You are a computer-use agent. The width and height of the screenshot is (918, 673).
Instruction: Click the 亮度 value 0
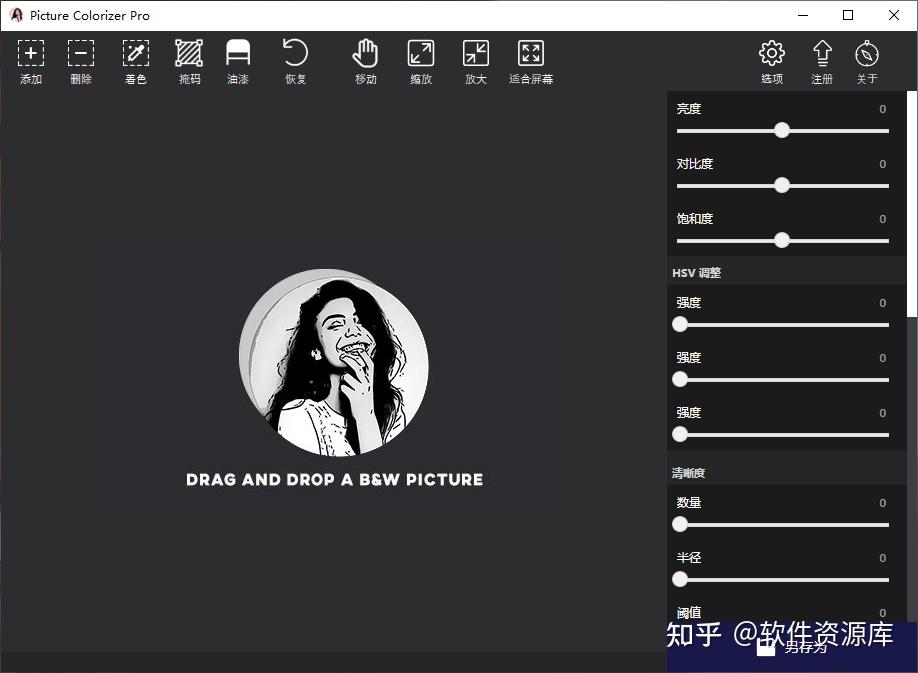[882, 109]
